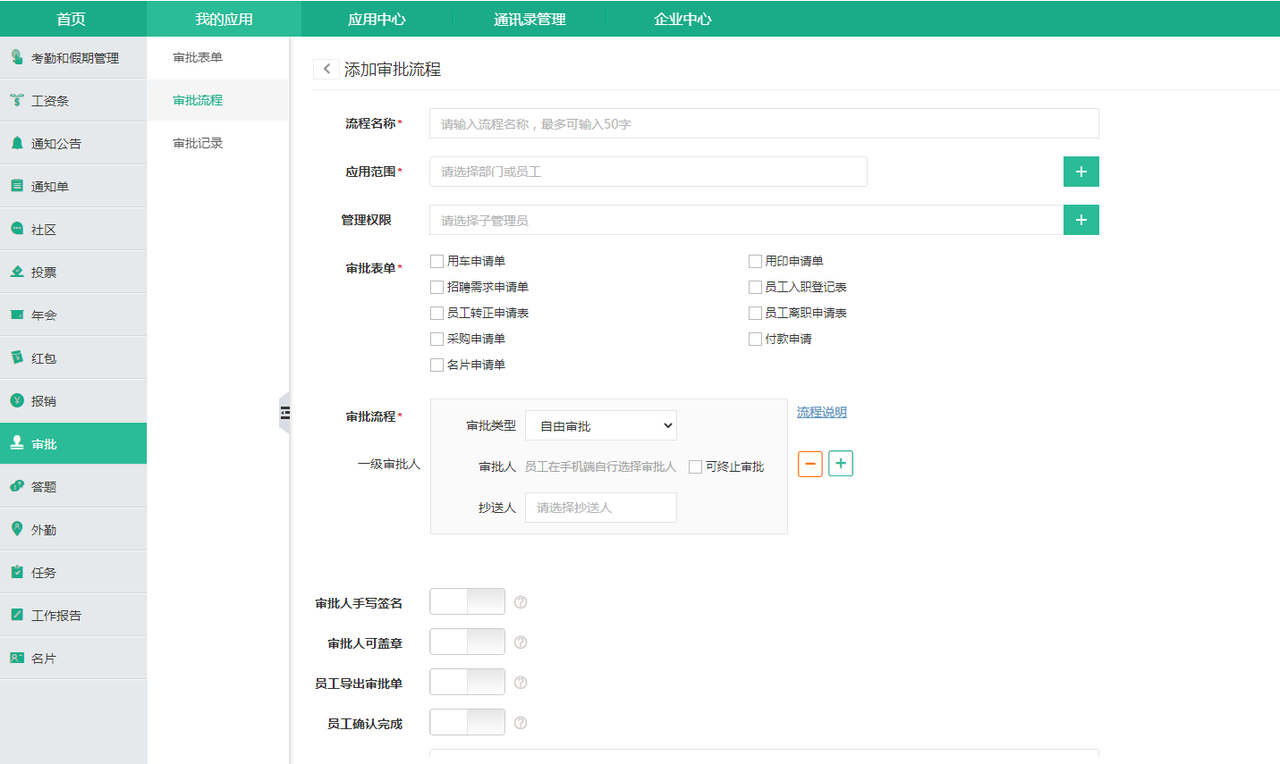
Task: Check the 付款申请 checkbox
Action: [756, 339]
